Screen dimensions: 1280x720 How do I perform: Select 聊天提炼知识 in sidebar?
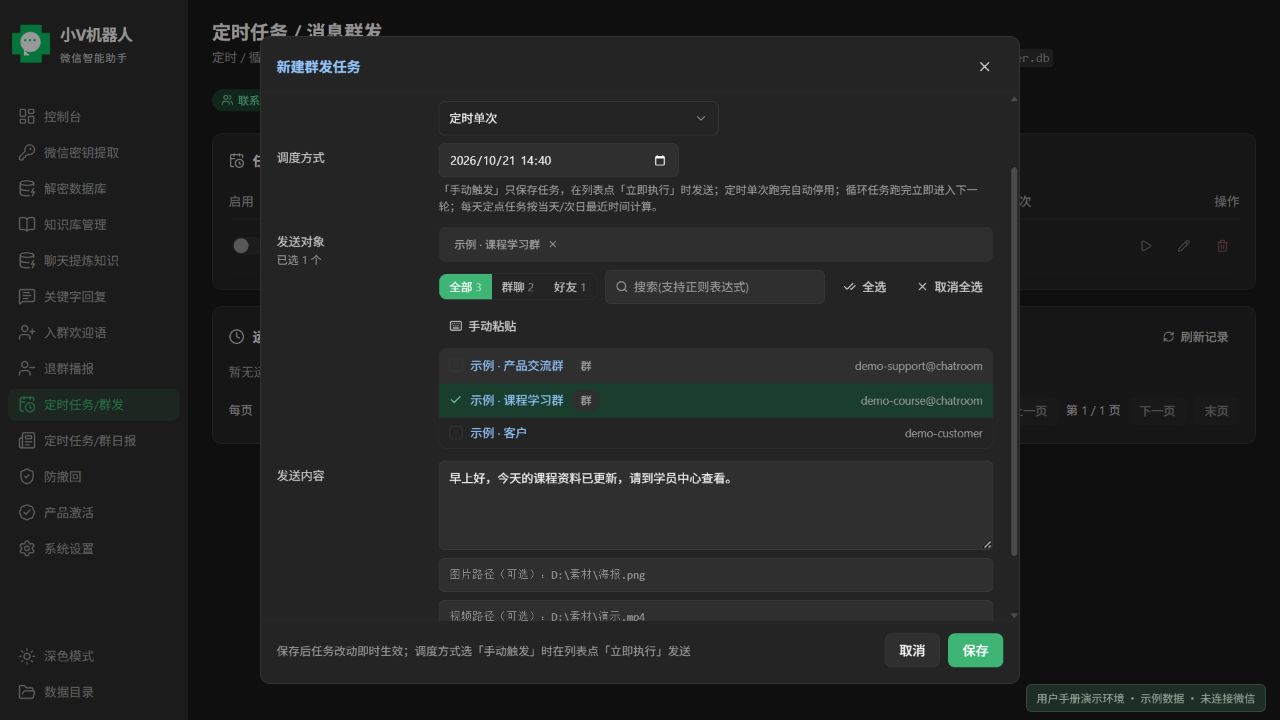pos(93,261)
